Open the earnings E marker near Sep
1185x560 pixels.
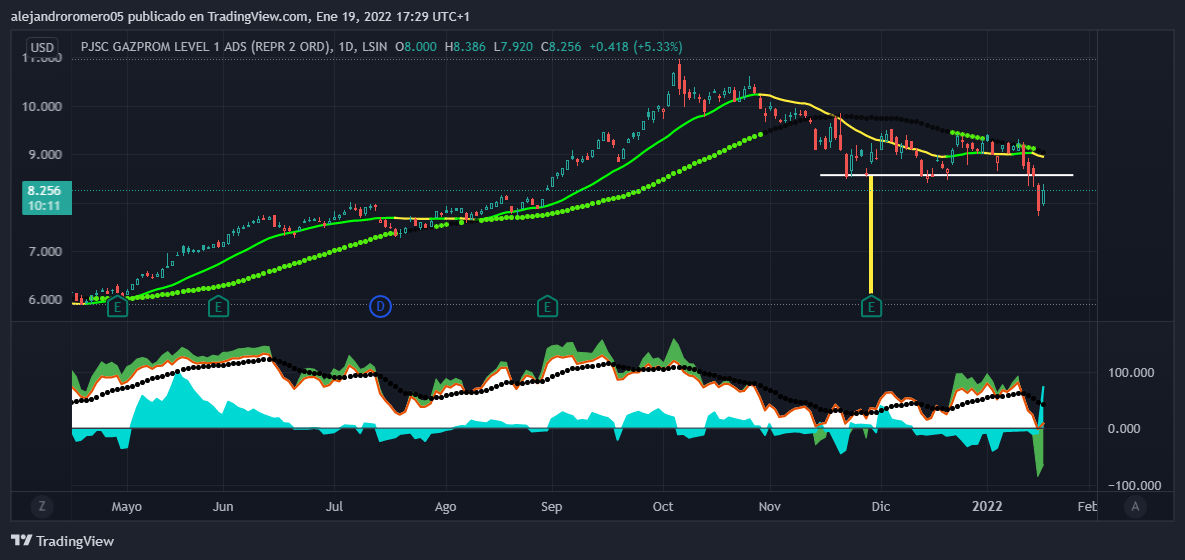[547, 306]
